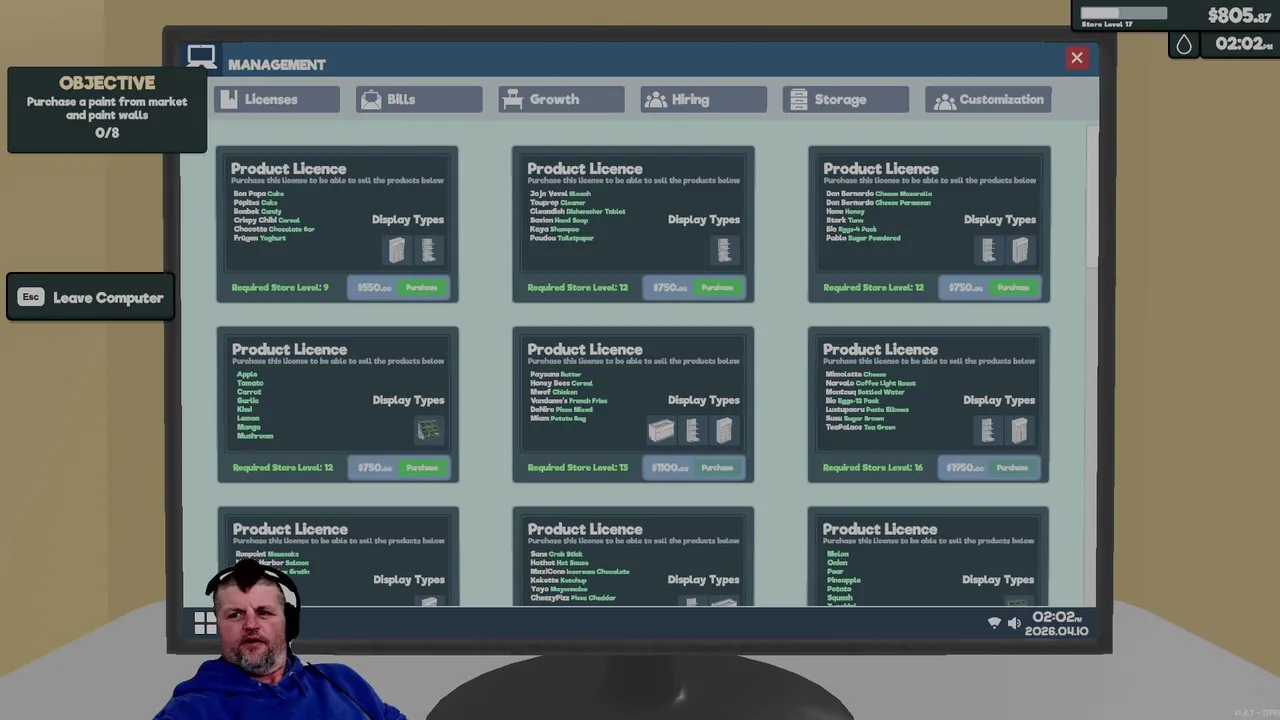Click the Wi-Fi icon in the in-game taskbar
Image resolution: width=1280 pixels, height=720 pixels.
pyautogui.click(x=994, y=623)
